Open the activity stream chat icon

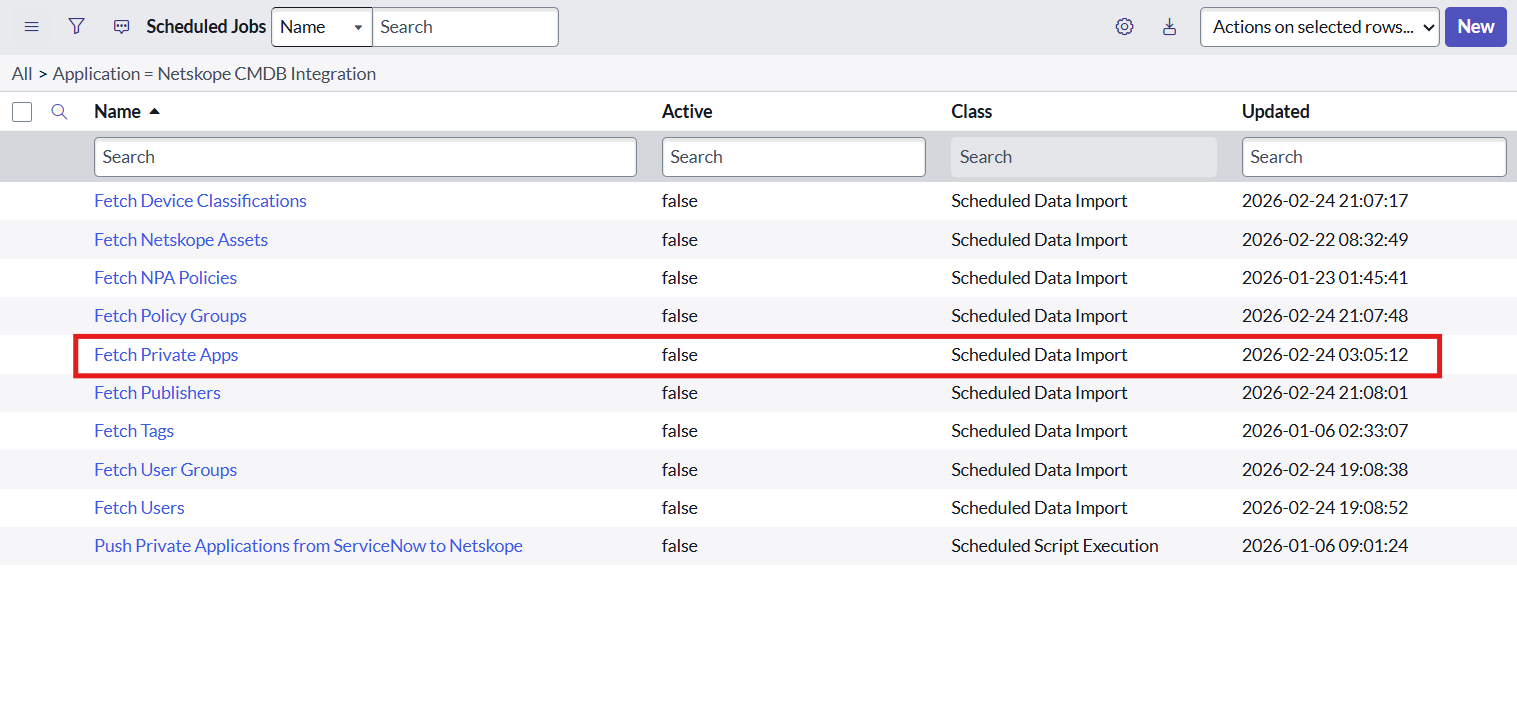click(121, 27)
